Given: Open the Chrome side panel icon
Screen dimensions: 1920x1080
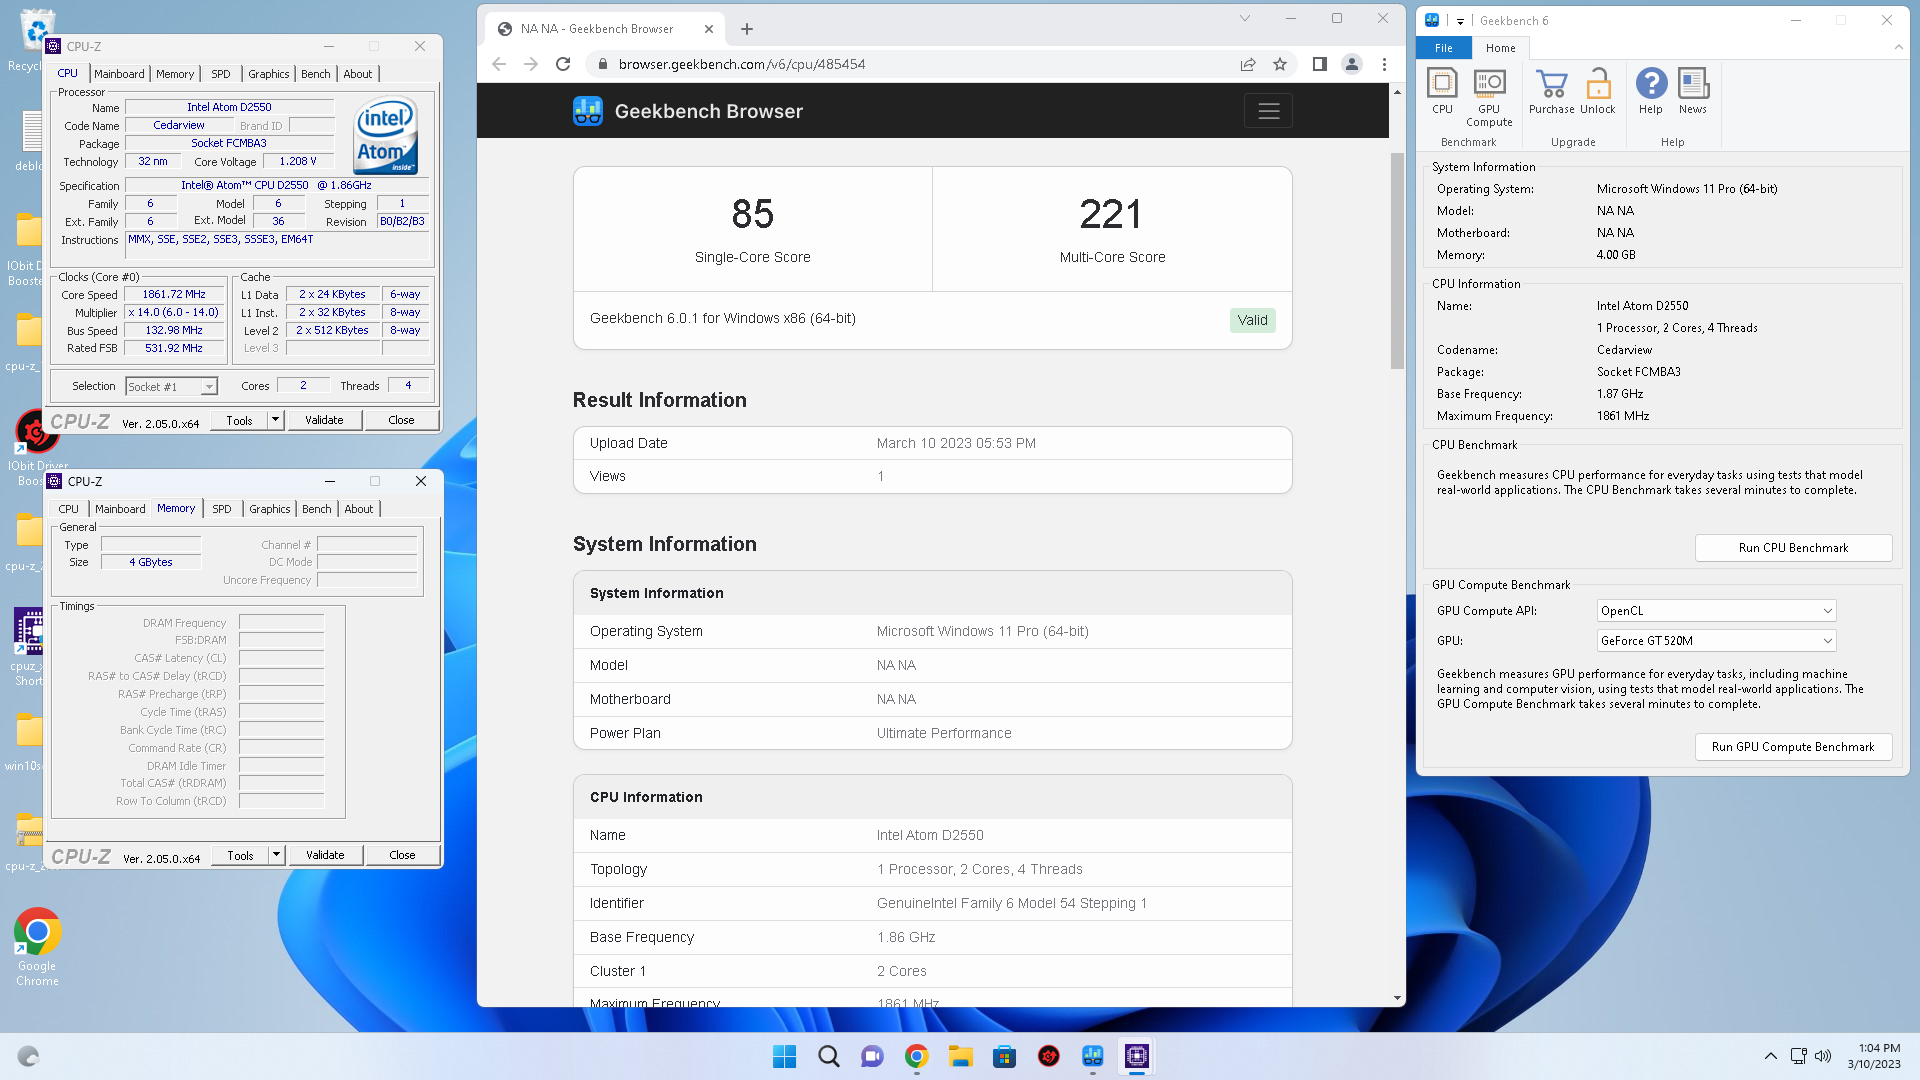Looking at the screenshot, I should (x=1320, y=64).
